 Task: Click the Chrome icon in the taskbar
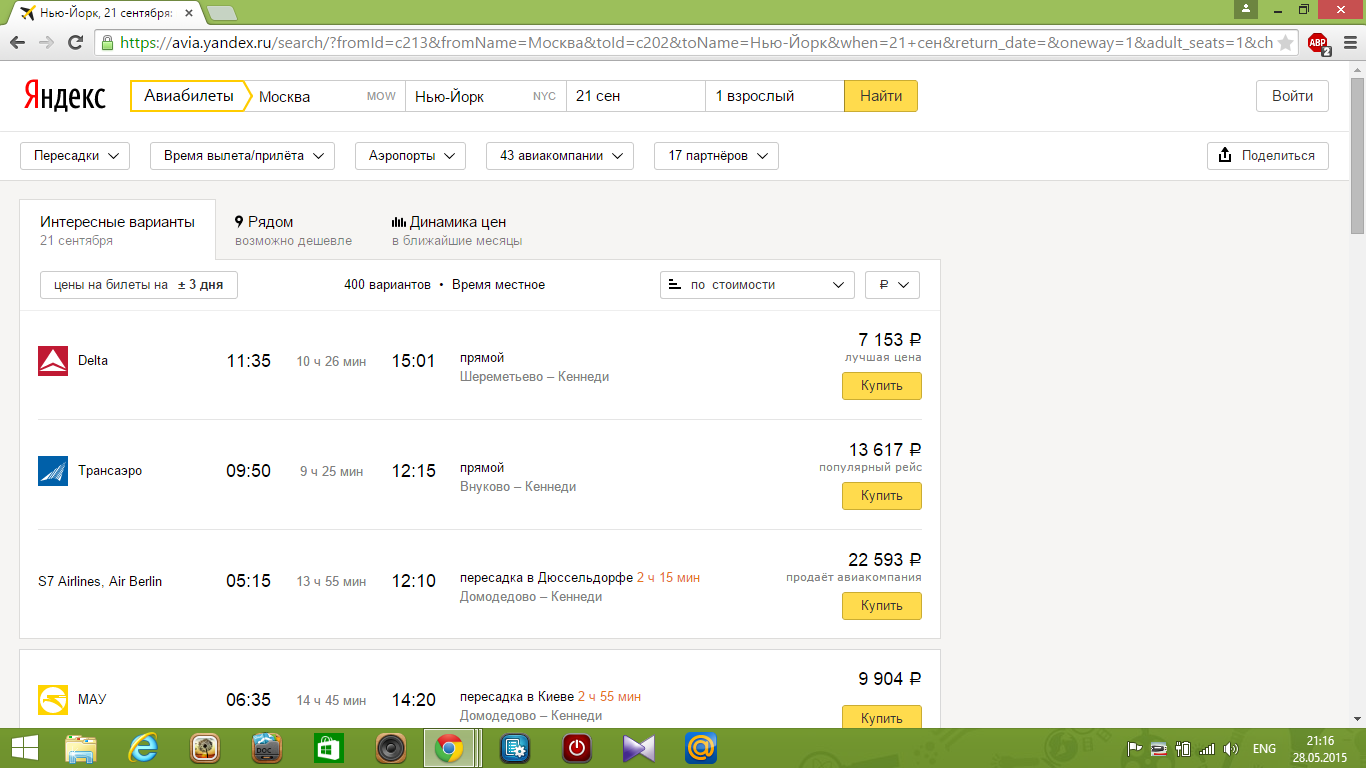[448, 748]
